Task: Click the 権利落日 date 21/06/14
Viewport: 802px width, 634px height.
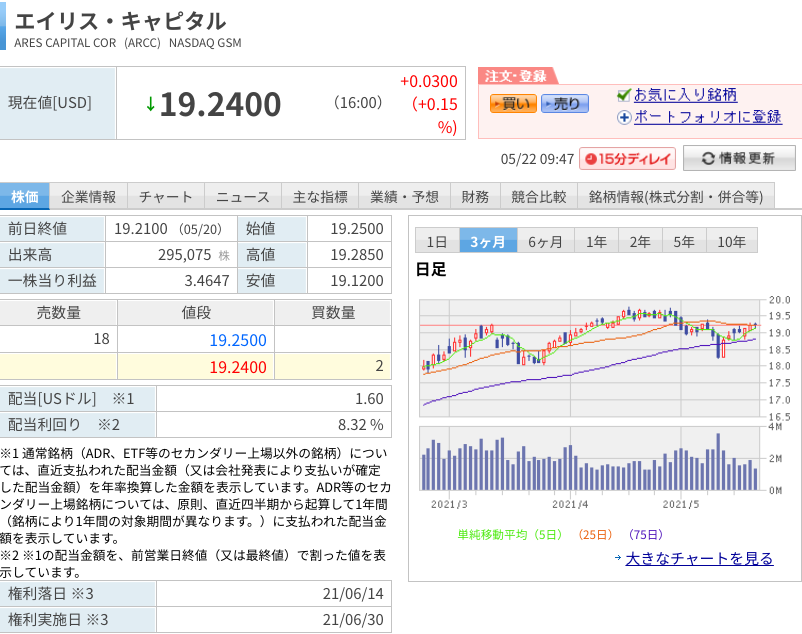Action: [353, 594]
